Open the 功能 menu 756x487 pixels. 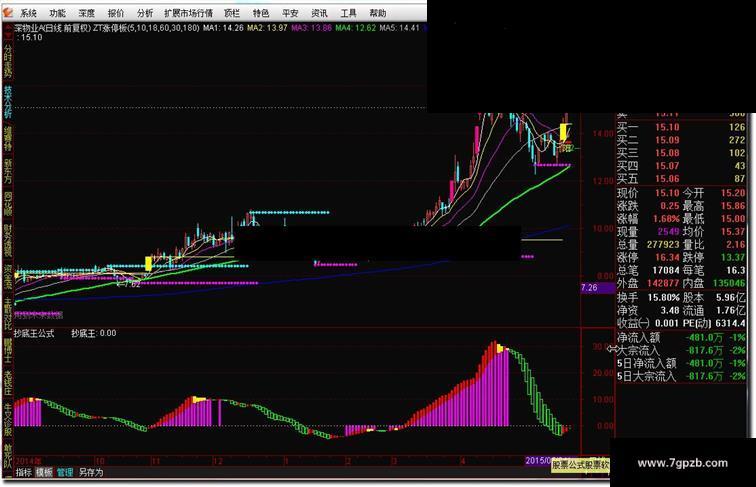tap(57, 13)
